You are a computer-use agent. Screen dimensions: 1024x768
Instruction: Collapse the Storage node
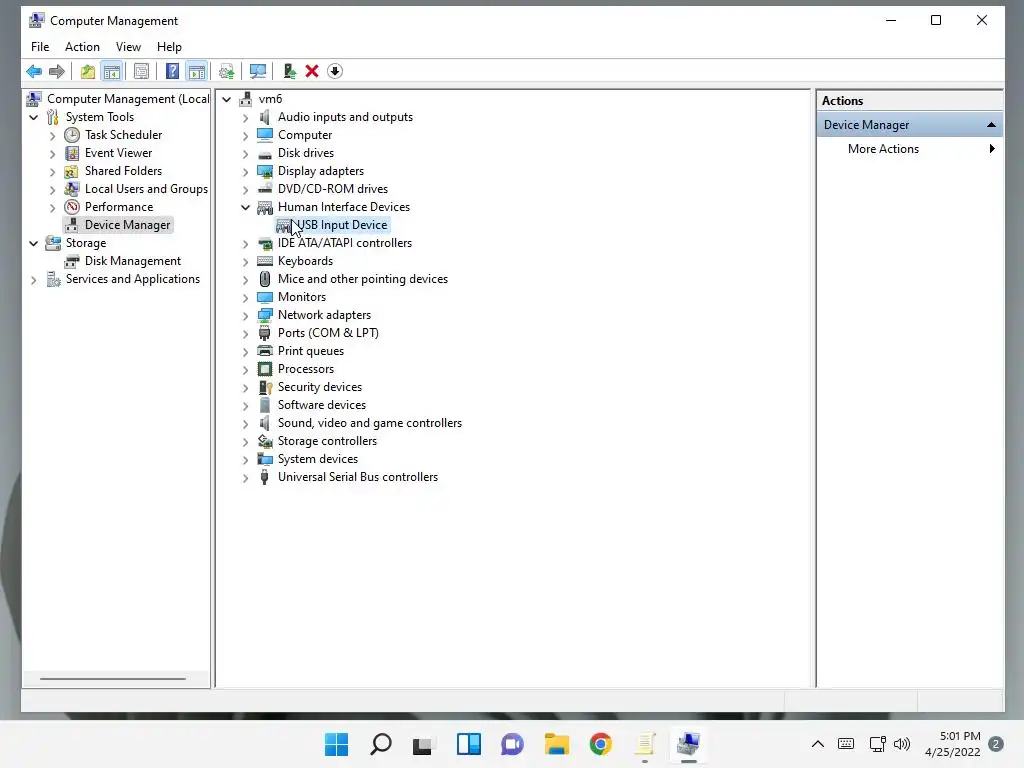[x=34, y=244]
